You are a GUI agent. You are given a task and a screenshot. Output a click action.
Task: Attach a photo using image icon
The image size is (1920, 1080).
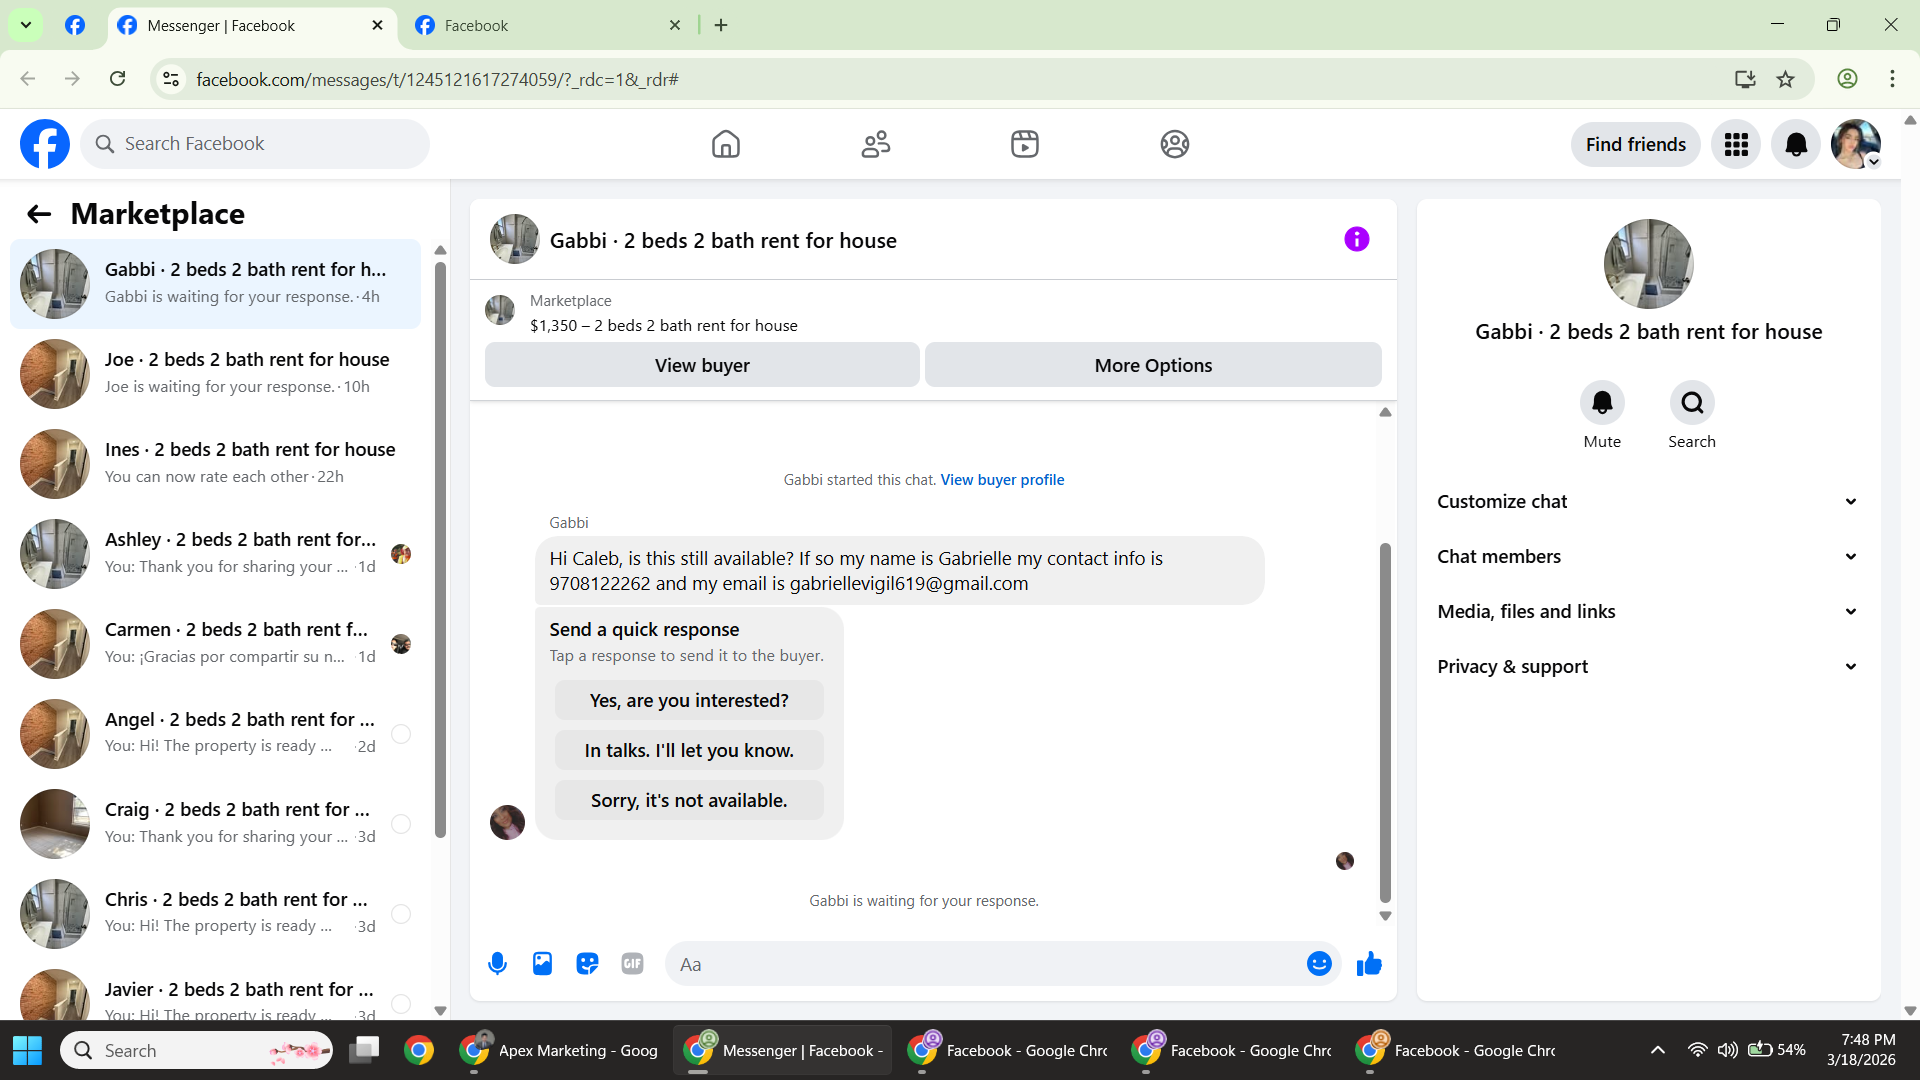pos(542,964)
